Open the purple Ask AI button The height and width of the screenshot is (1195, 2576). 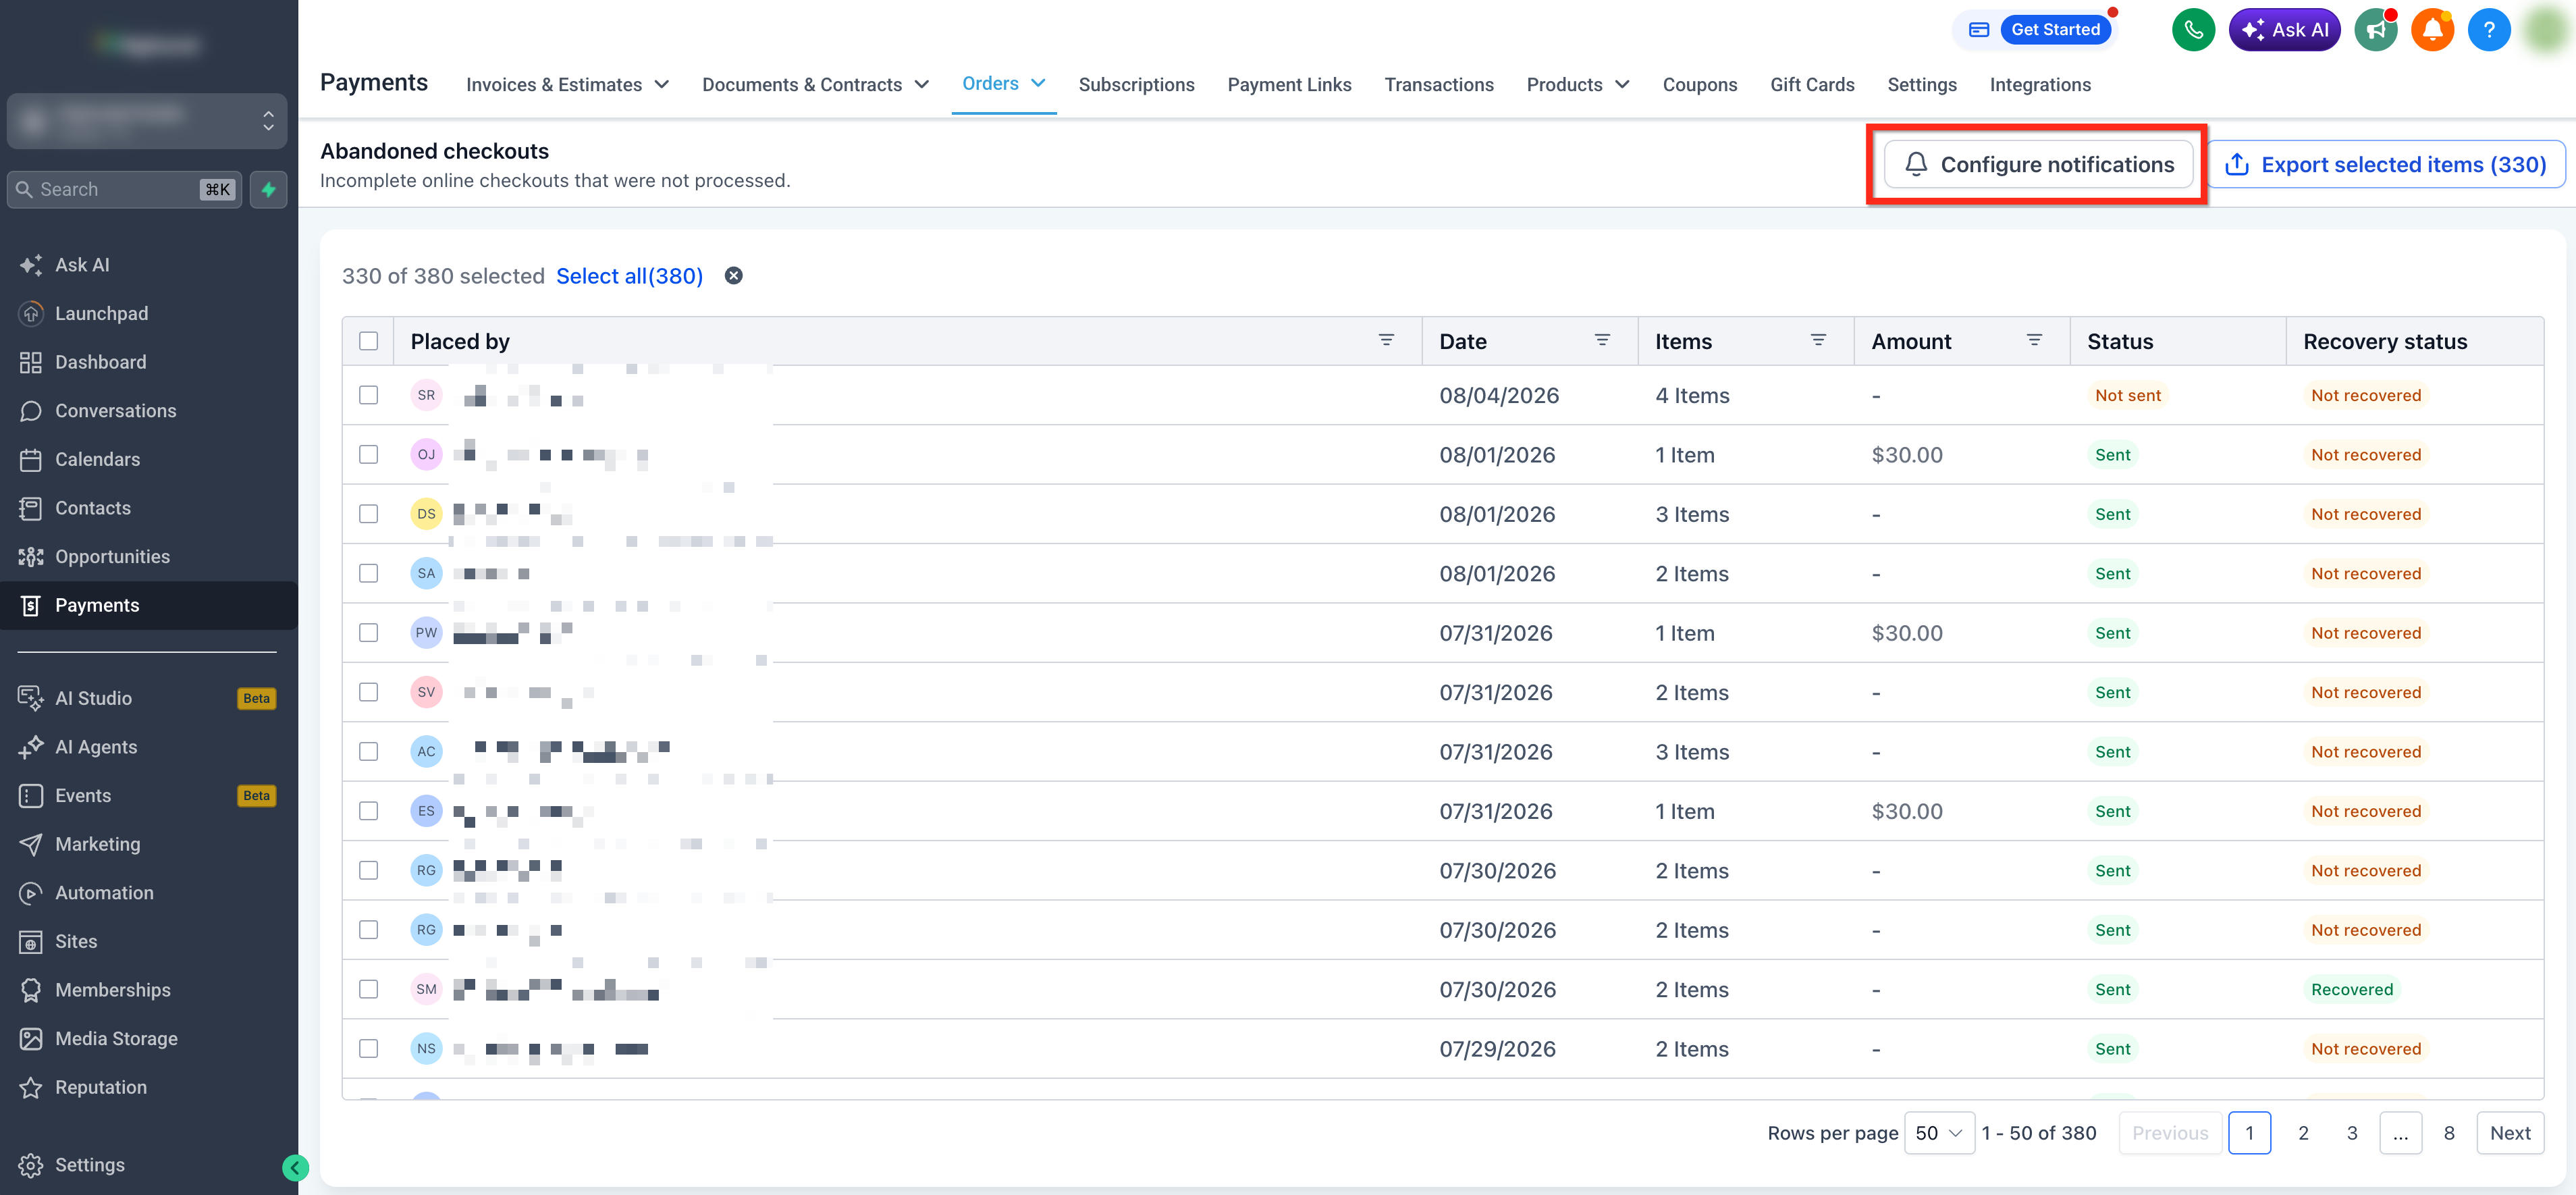point(2284,30)
